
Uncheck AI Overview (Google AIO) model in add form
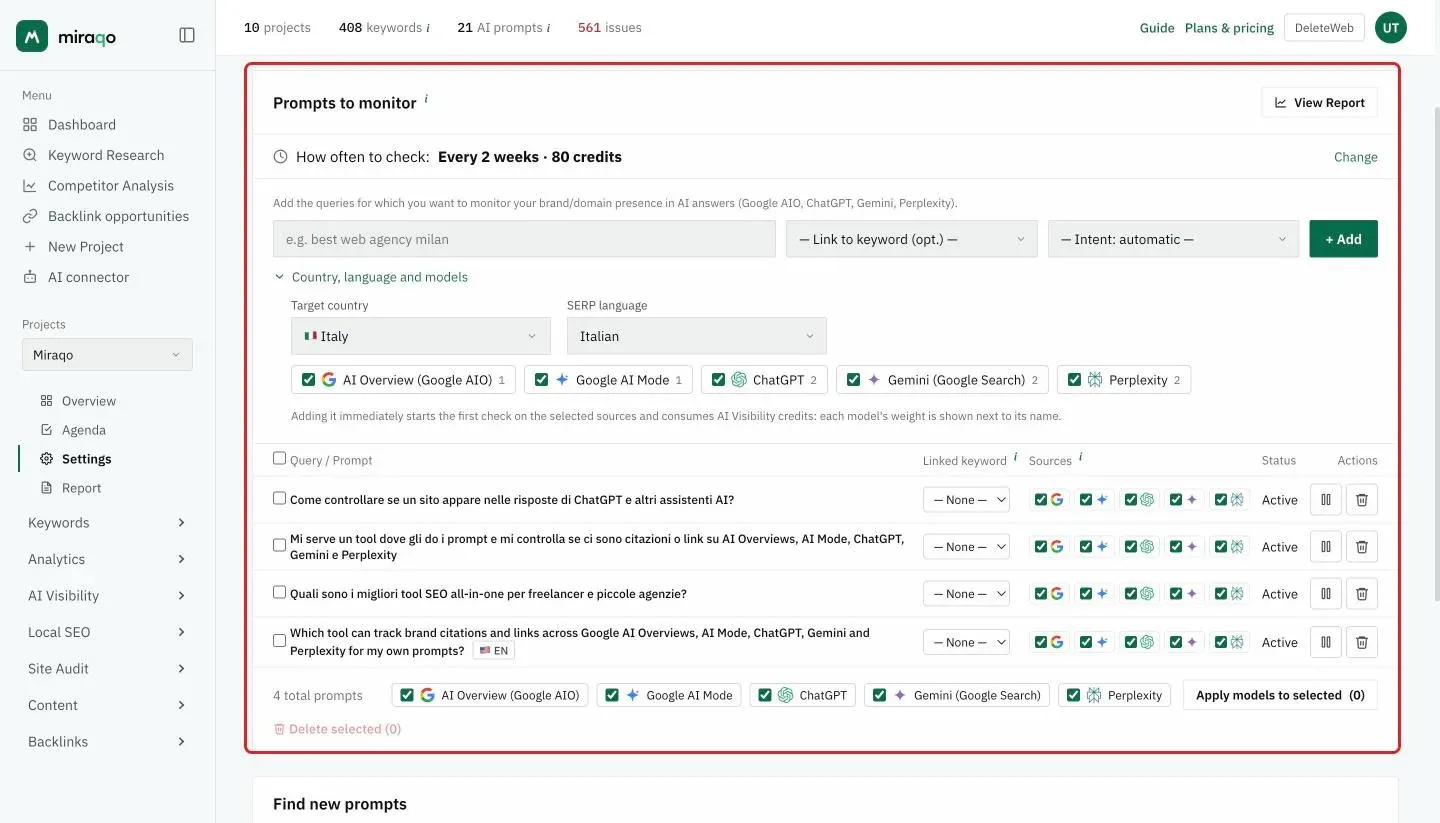[x=309, y=380]
